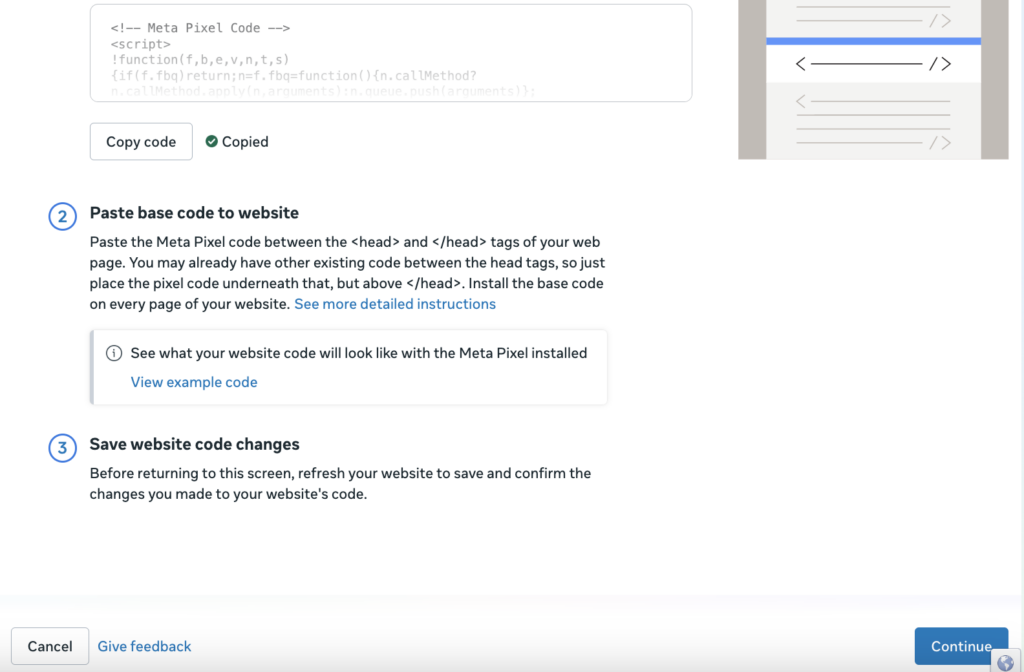Click the blue highlight bar in the illustration
The image size is (1024, 672).
[x=873, y=41]
